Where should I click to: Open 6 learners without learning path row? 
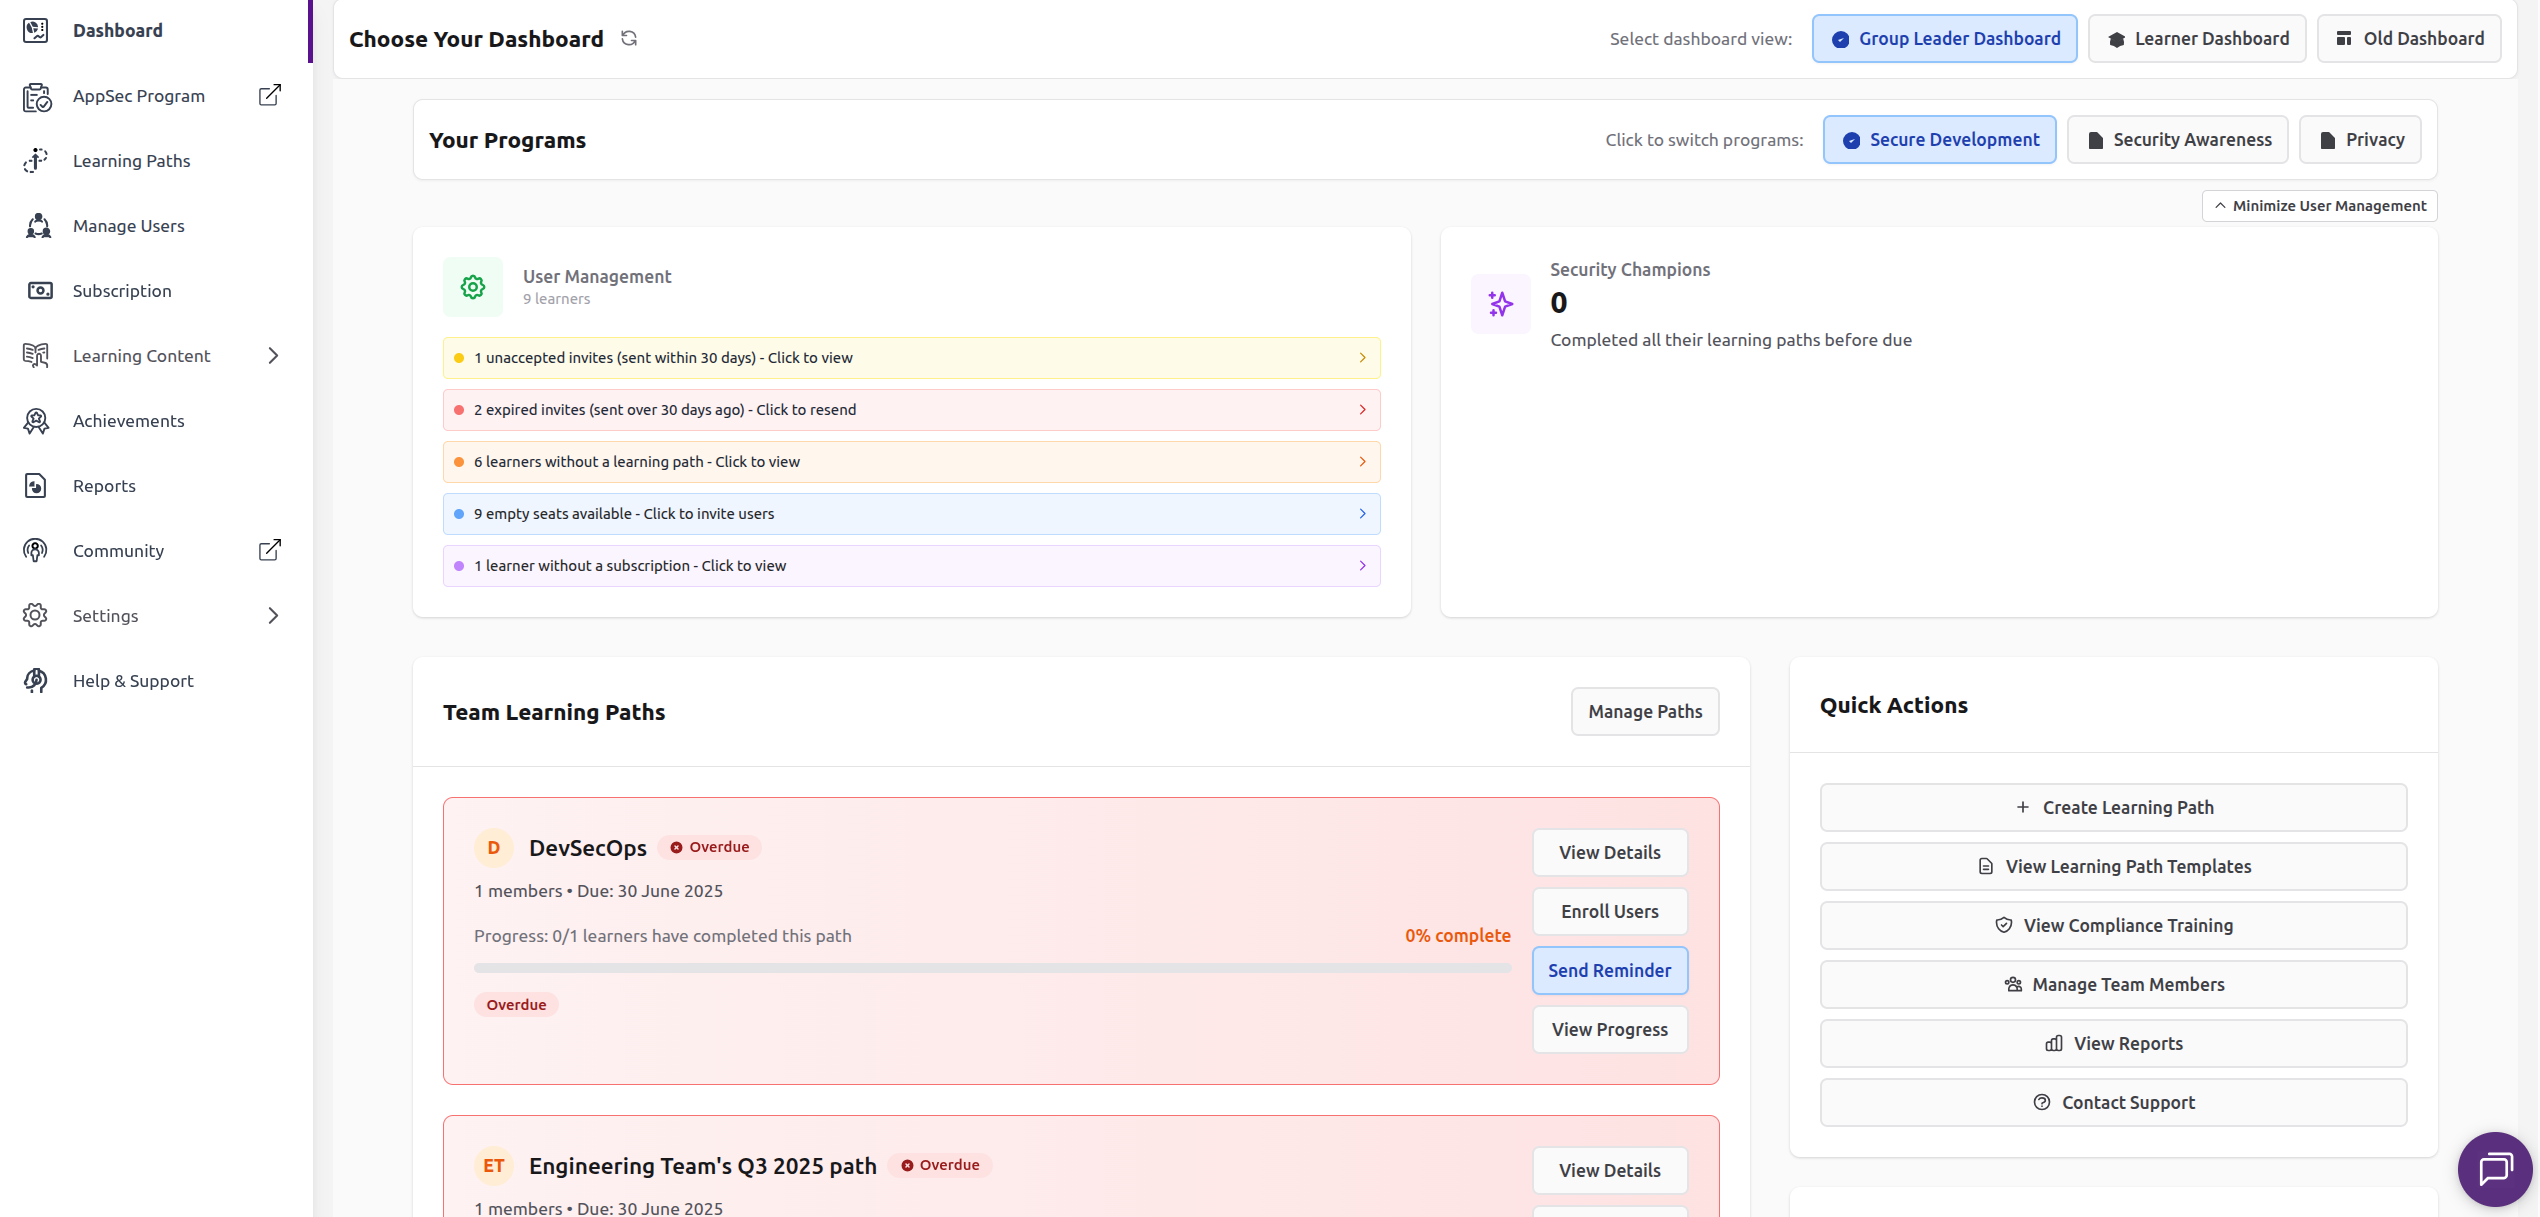[911, 462]
